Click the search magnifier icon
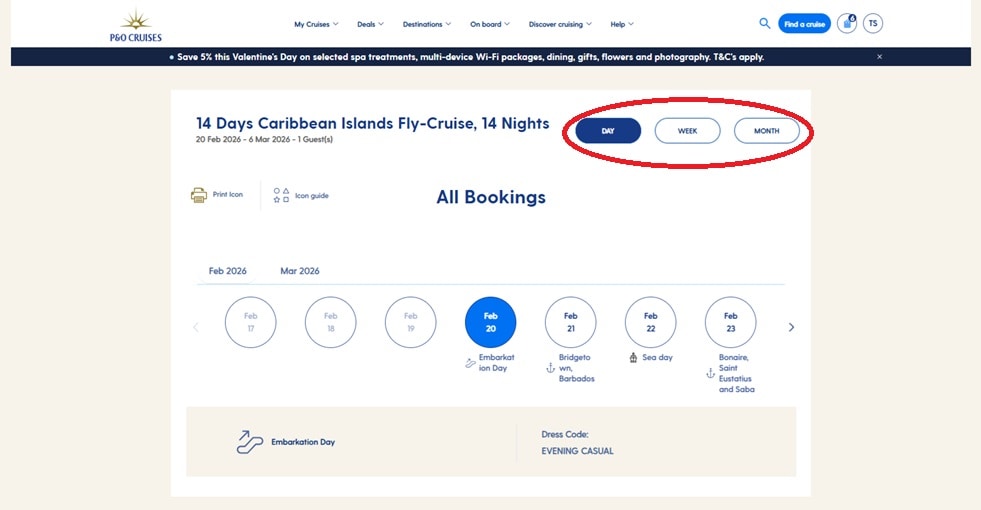981x510 pixels. [x=764, y=23]
